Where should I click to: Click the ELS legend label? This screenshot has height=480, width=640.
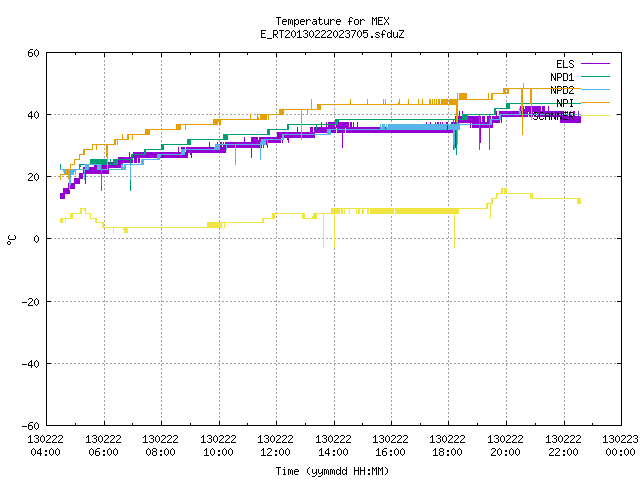point(565,64)
